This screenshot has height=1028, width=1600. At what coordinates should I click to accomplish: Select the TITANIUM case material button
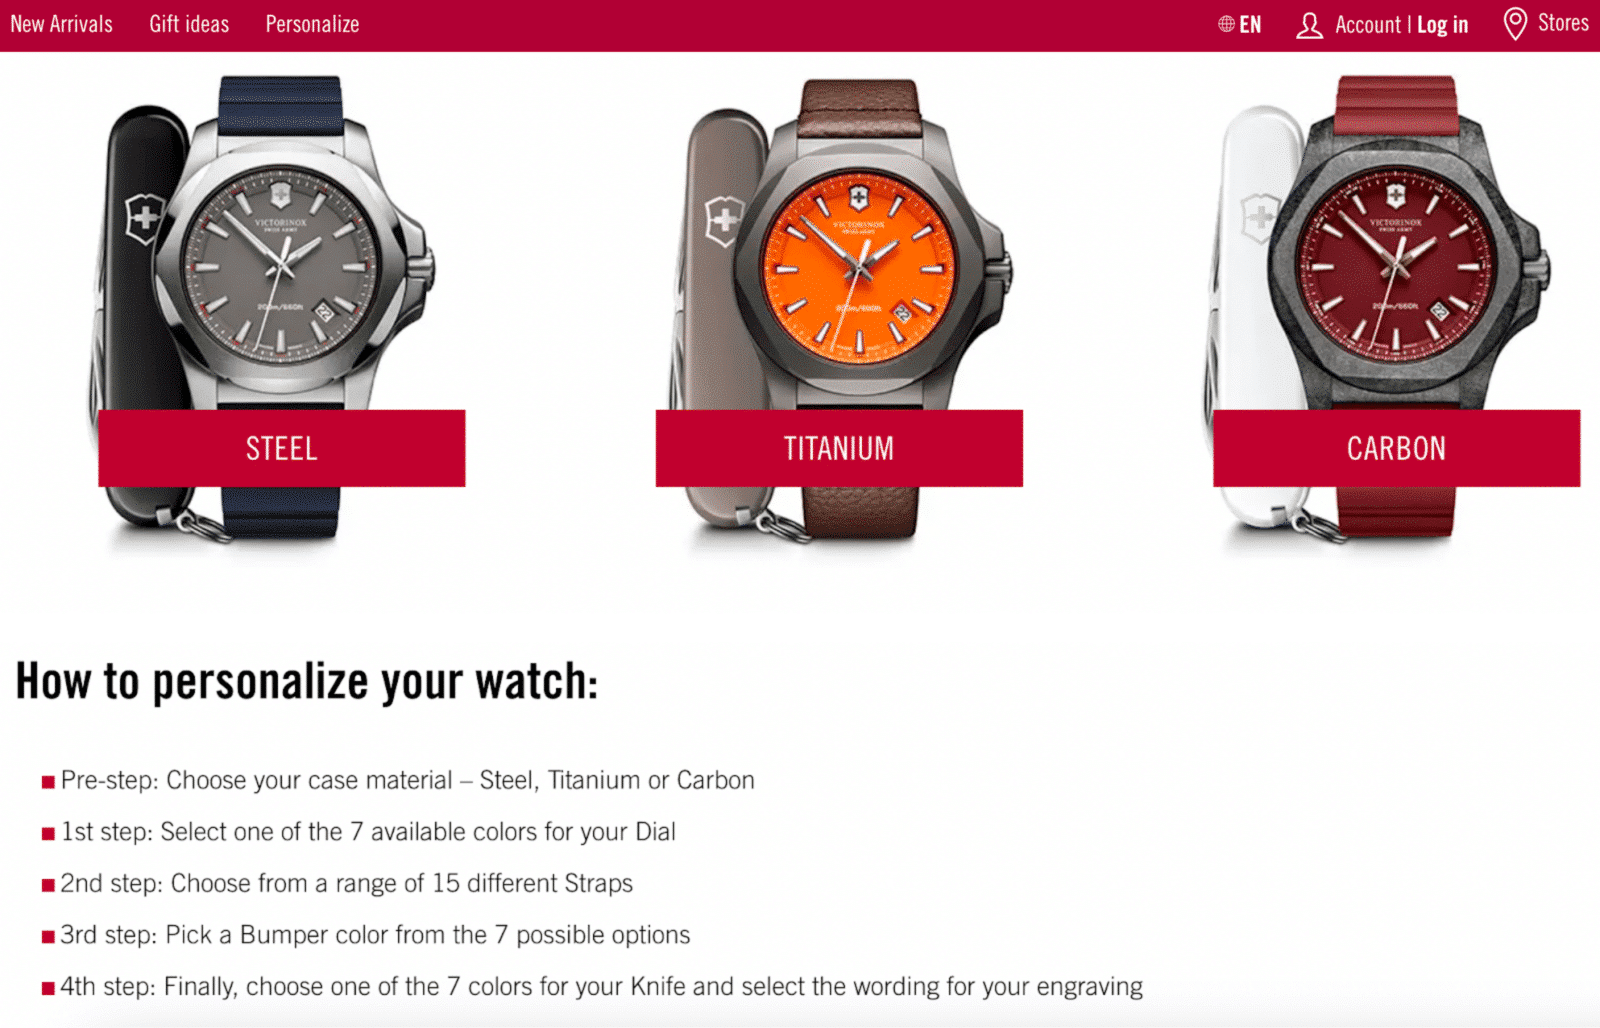click(839, 448)
